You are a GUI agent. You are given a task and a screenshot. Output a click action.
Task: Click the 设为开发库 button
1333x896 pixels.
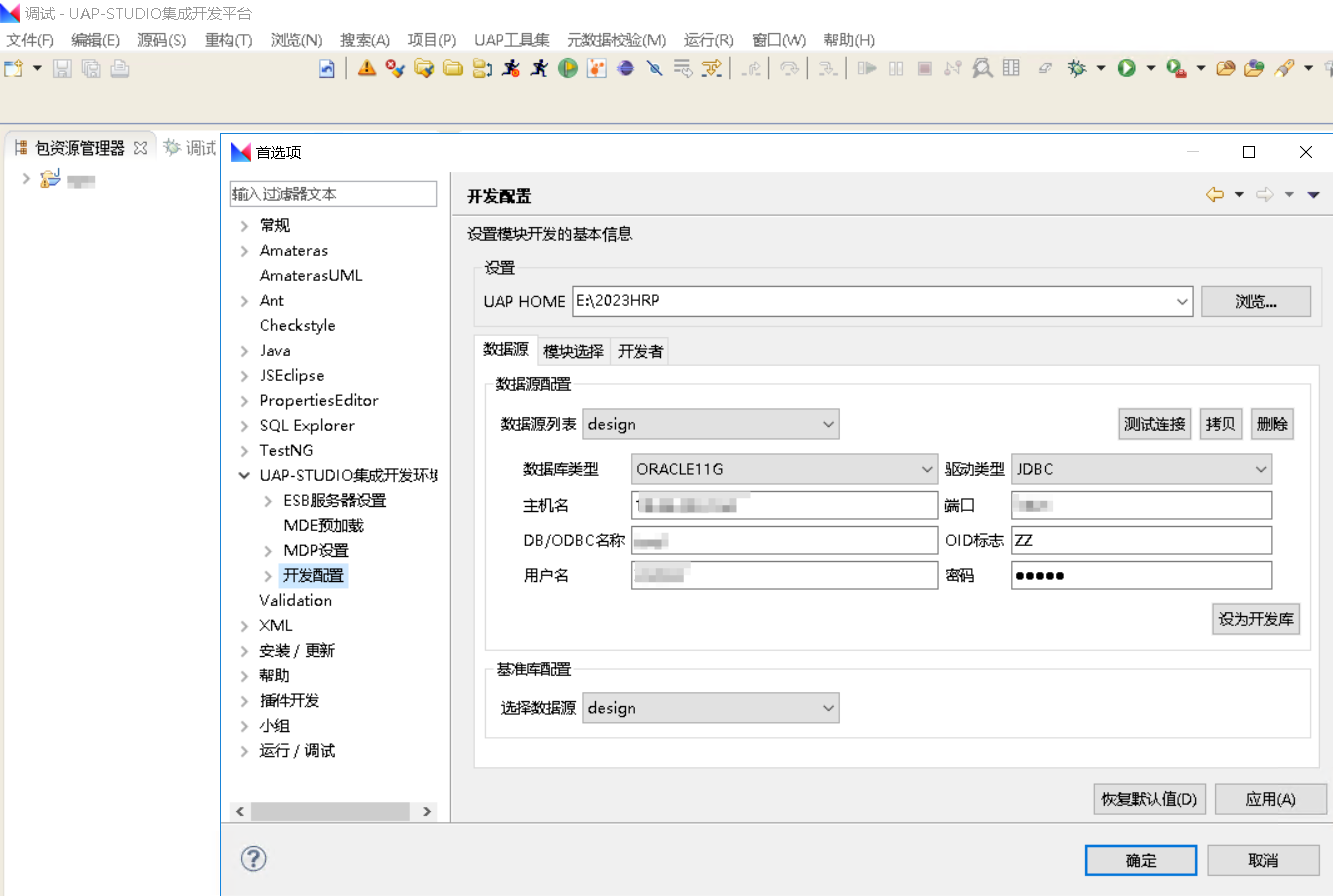(x=1256, y=619)
